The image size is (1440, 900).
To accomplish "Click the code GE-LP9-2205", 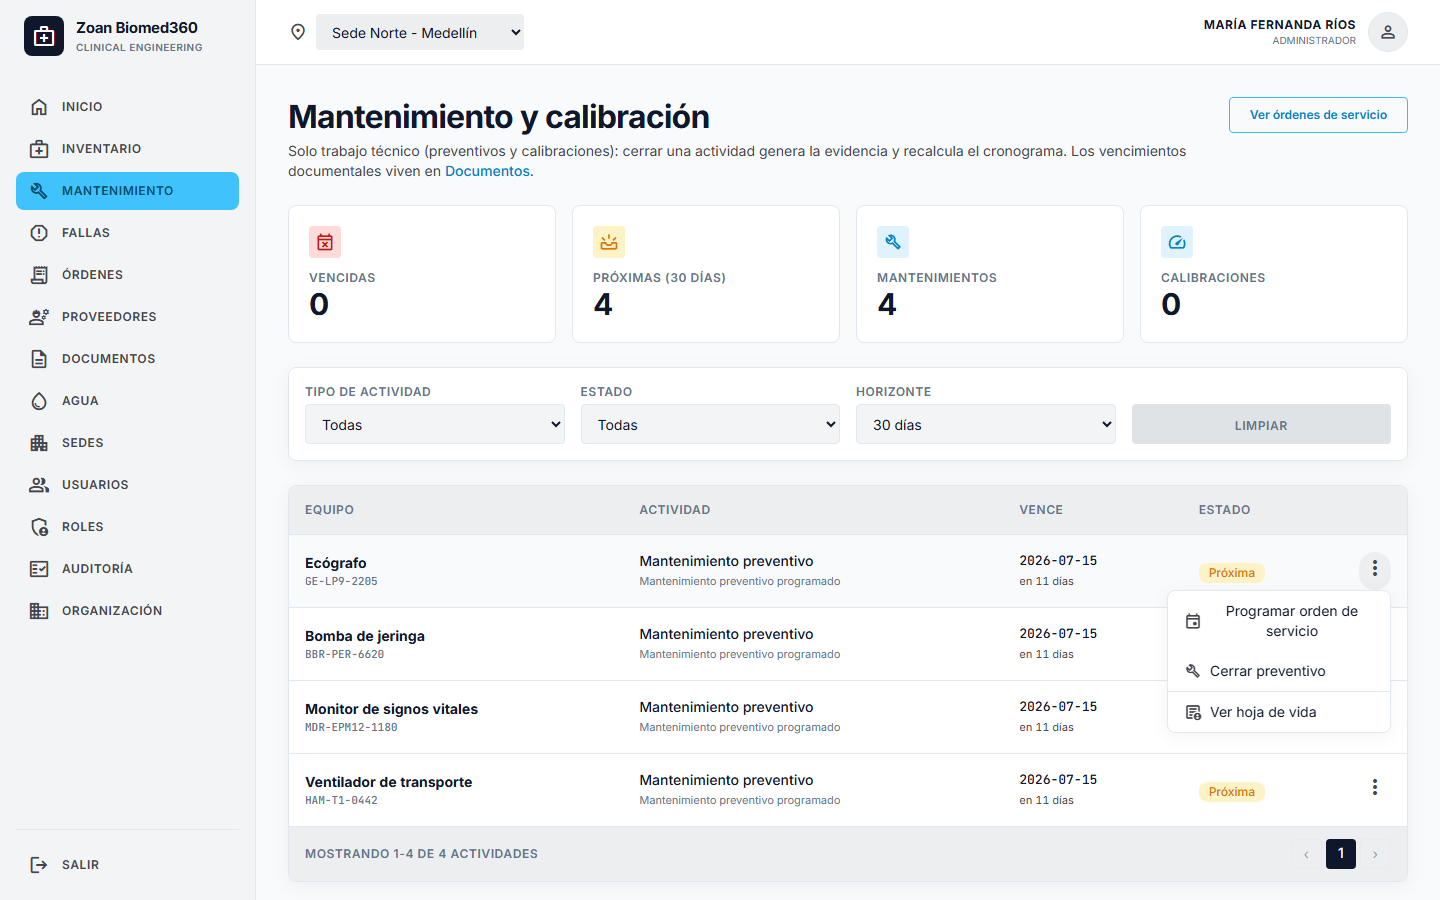I will (341, 581).
